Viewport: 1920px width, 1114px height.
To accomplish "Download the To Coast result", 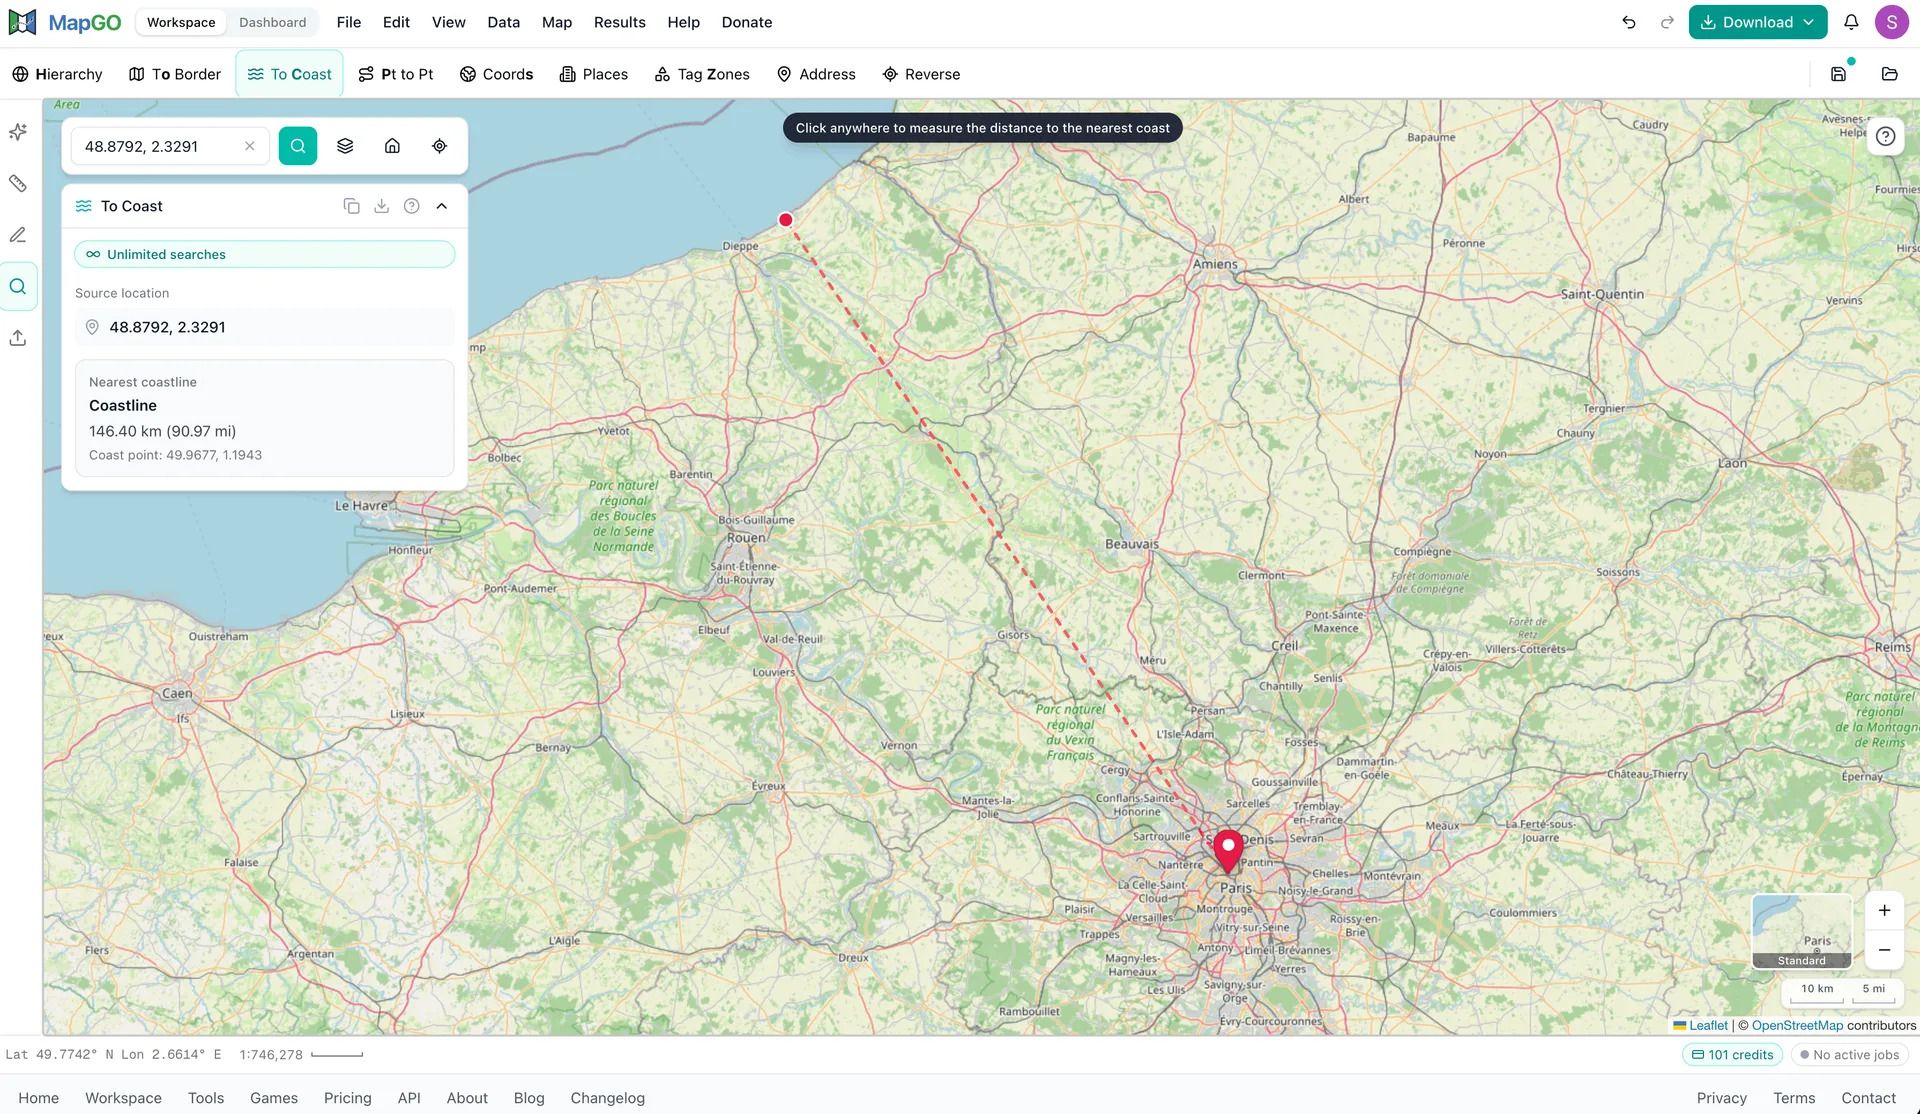I will pos(381,206).
